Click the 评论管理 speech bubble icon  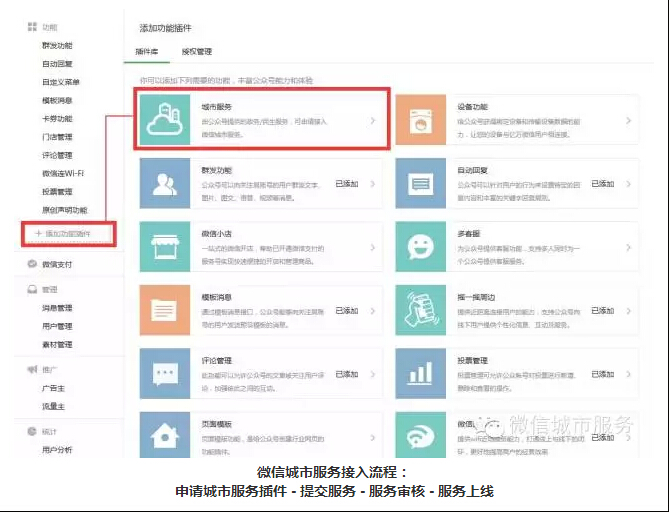(x=165, y=374)
